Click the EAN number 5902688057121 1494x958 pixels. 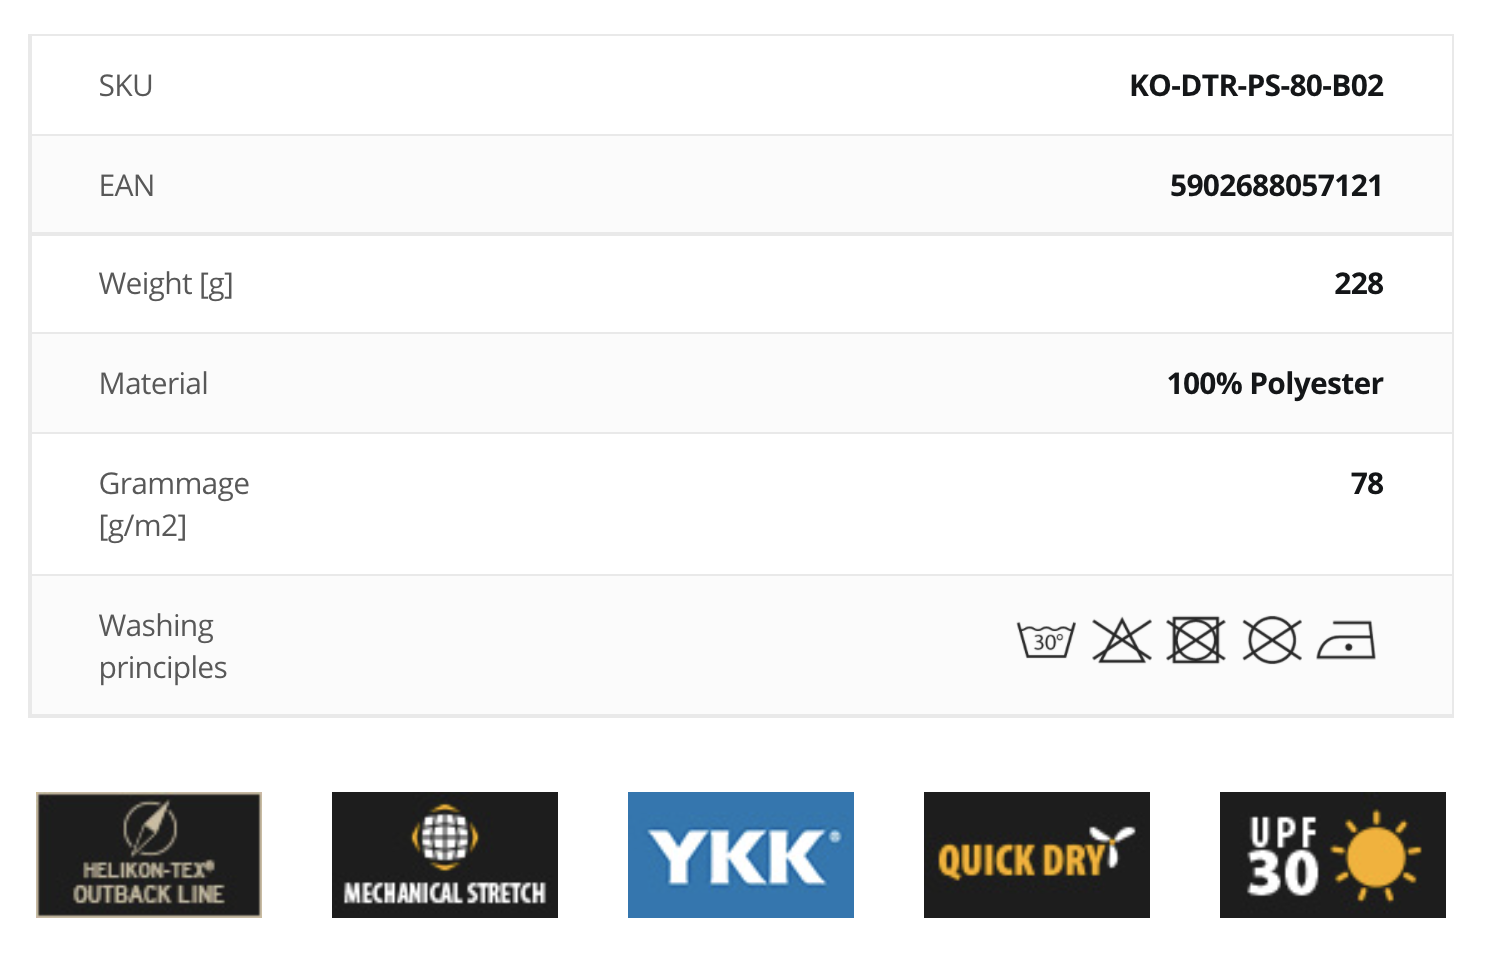pos(1276,186)
